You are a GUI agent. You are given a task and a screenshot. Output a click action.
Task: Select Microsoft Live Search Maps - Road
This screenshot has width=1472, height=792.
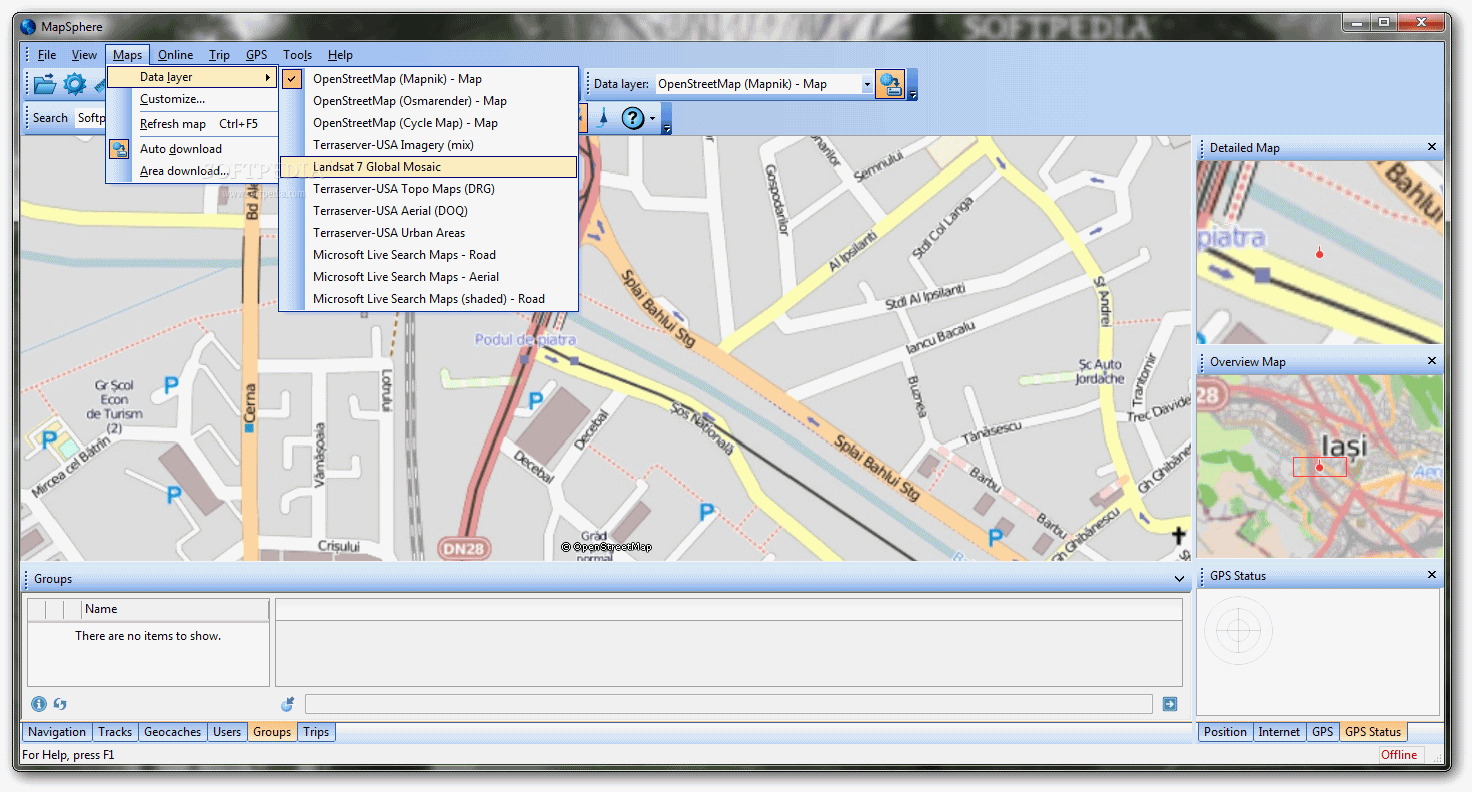pyautogui.click(x=429, y=255)
